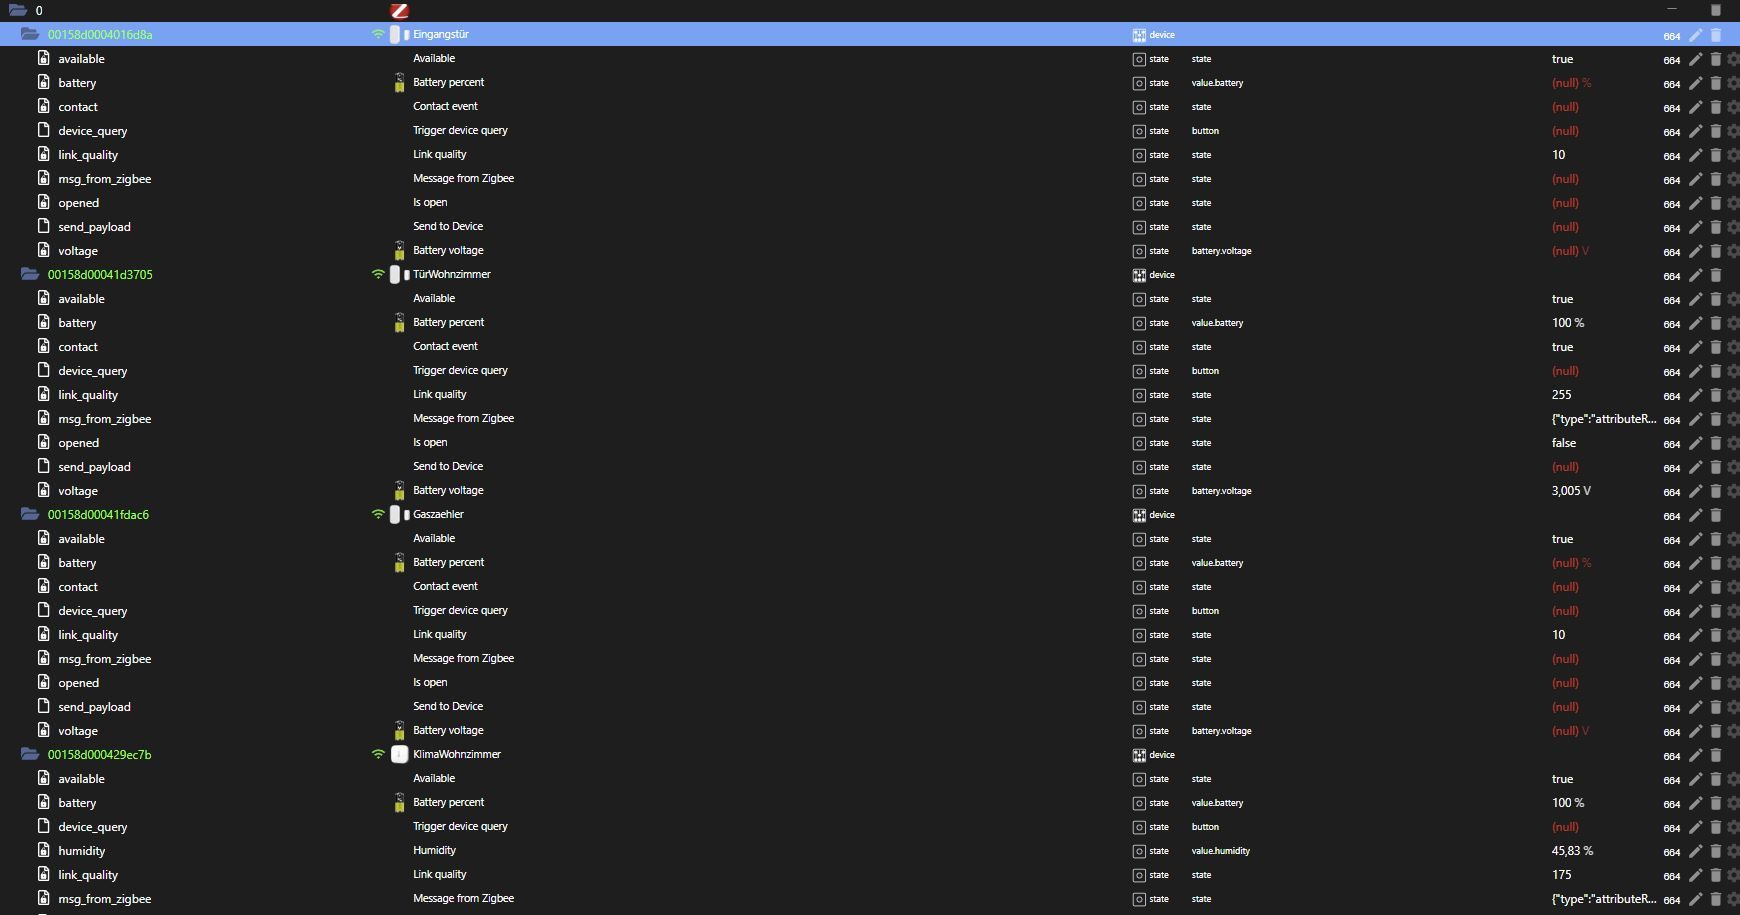The width and height of the screenshot is (1740, 915).
Task: Click the Wi-Fi signal icon beside Gaszaehler
Action: (378, 514)
